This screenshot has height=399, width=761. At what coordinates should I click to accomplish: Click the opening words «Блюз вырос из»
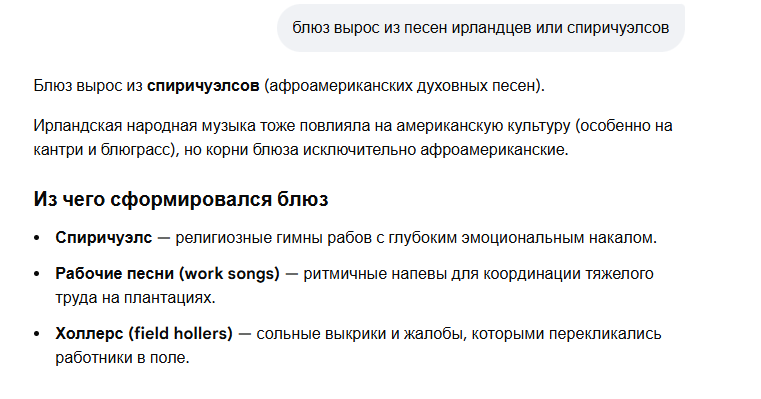point(88,86)
